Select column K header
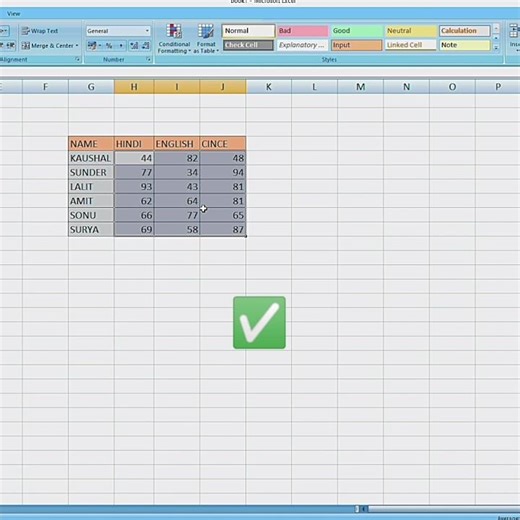Screen dimensions: 520x520 [269, 87]
